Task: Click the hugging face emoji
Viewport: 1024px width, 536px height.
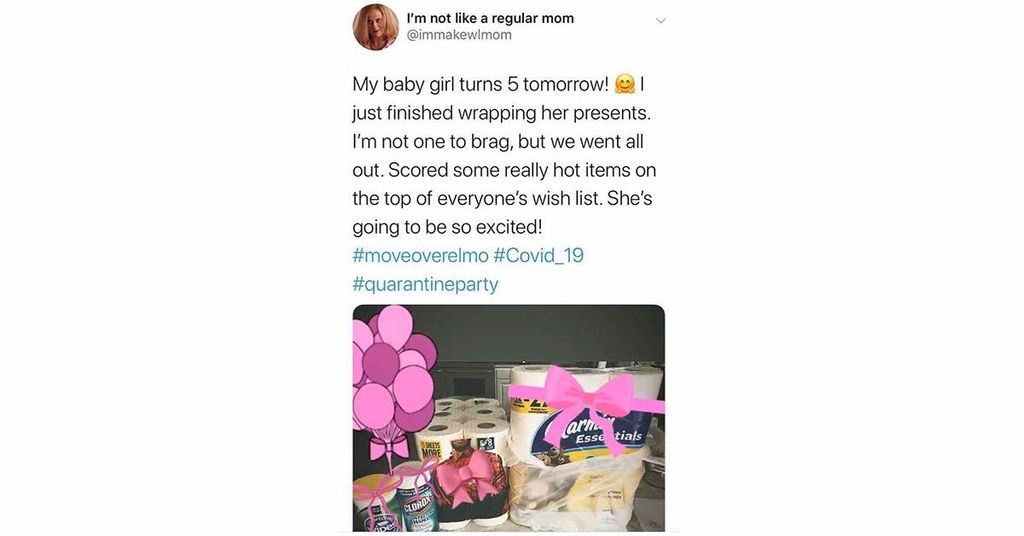Action: click(625, 85)
